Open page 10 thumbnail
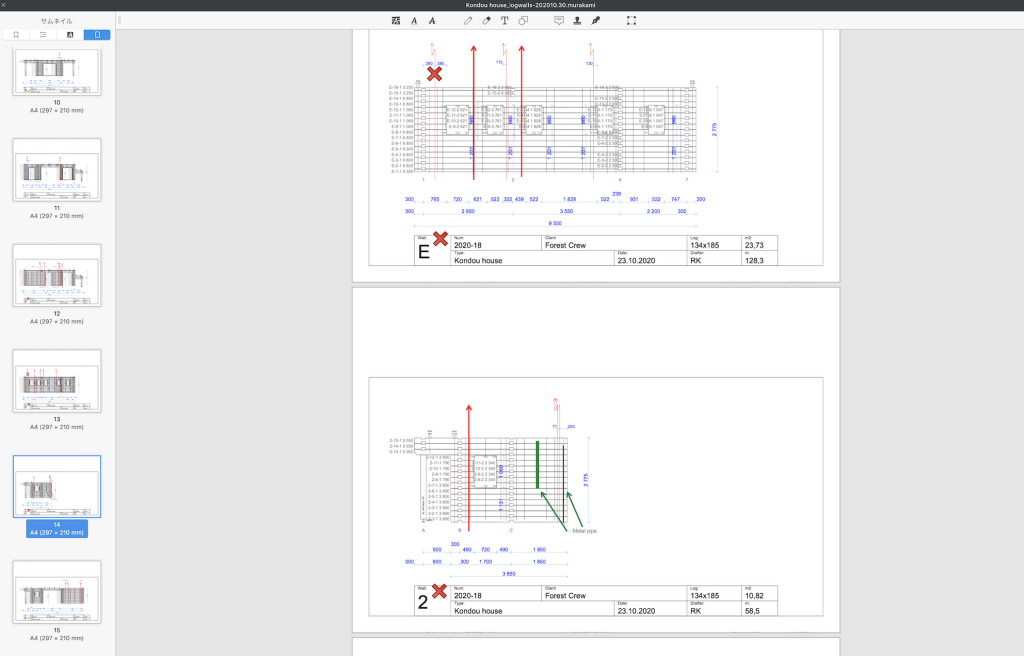The height and width of the screenshot is (656, 1024). tap(57, 71)
